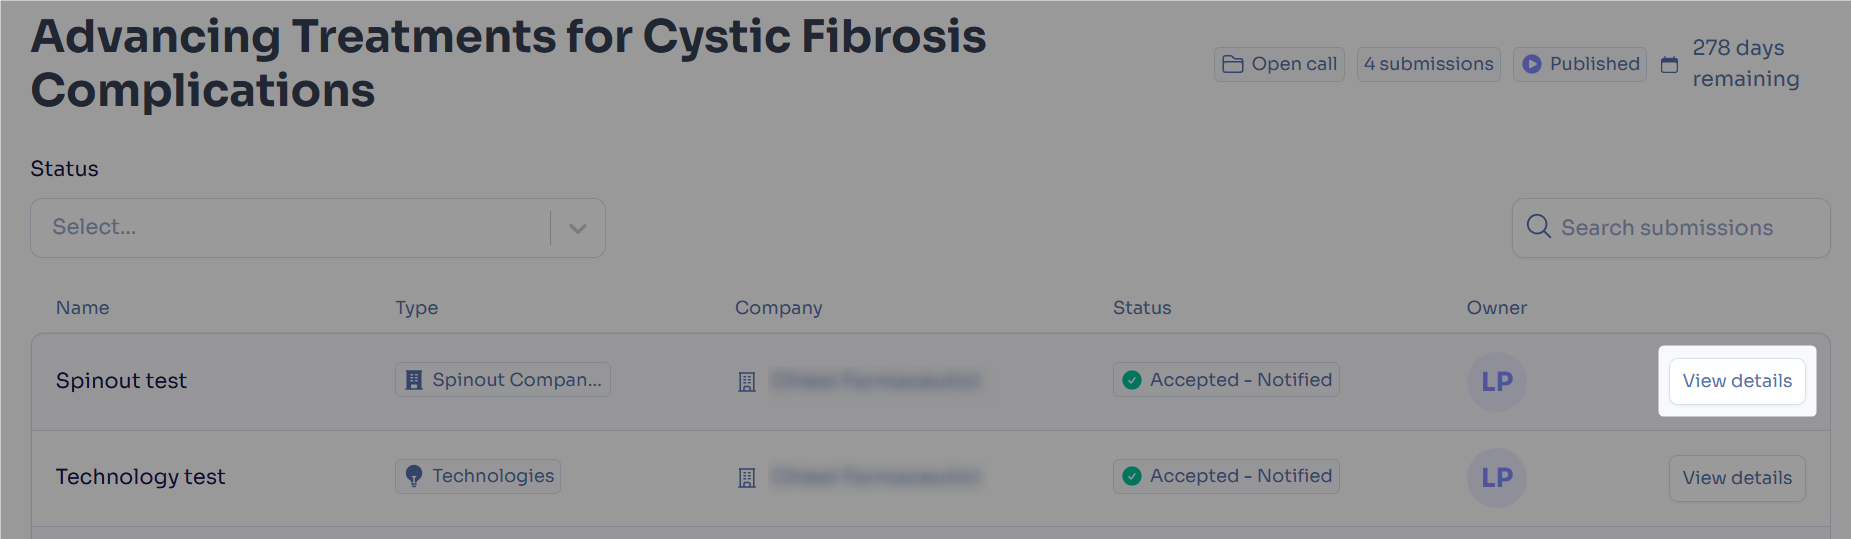Image resolution: width=1851 pixels, height=539 pixels.
Task: Click company building icon in Technology test row
Action: tap(747, 478)
